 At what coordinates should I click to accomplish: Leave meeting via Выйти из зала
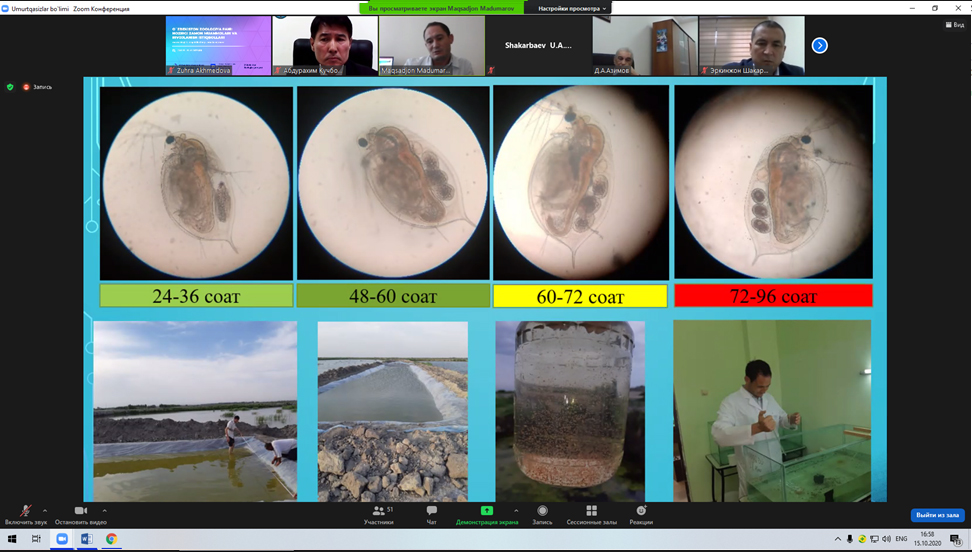[x=937, y=515]
